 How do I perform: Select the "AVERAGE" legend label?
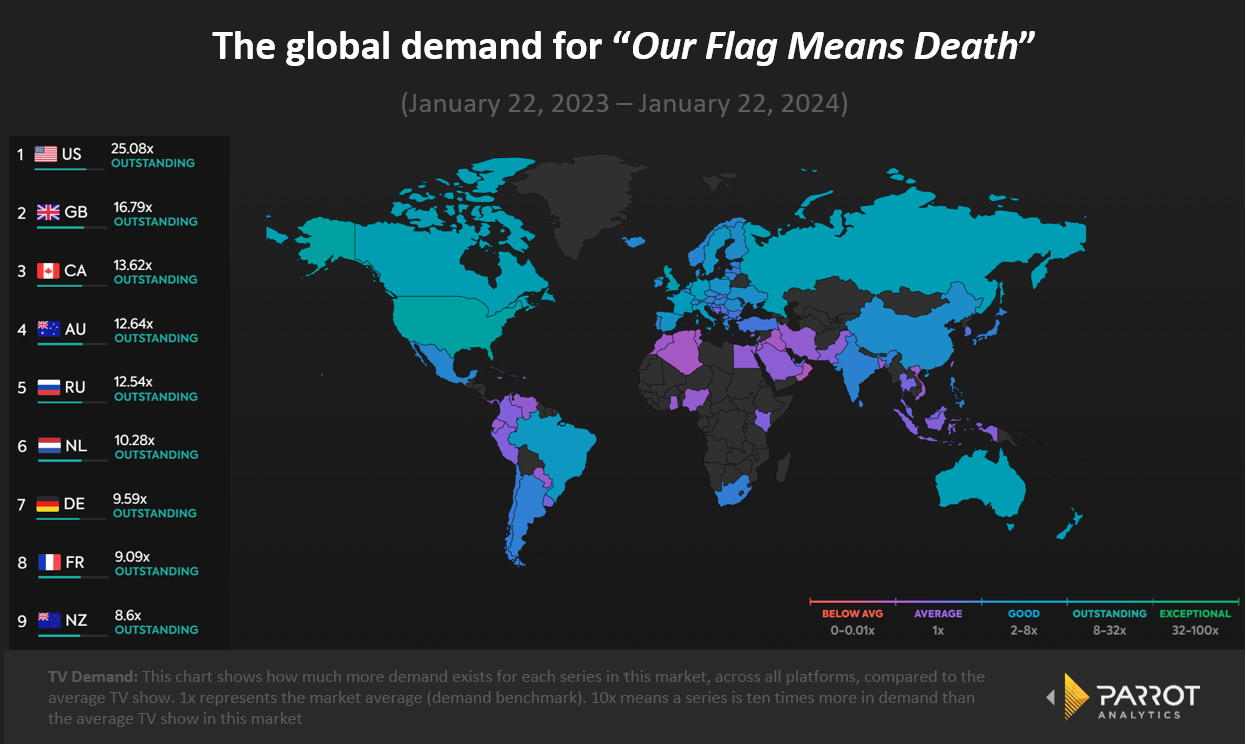point(938,614)
